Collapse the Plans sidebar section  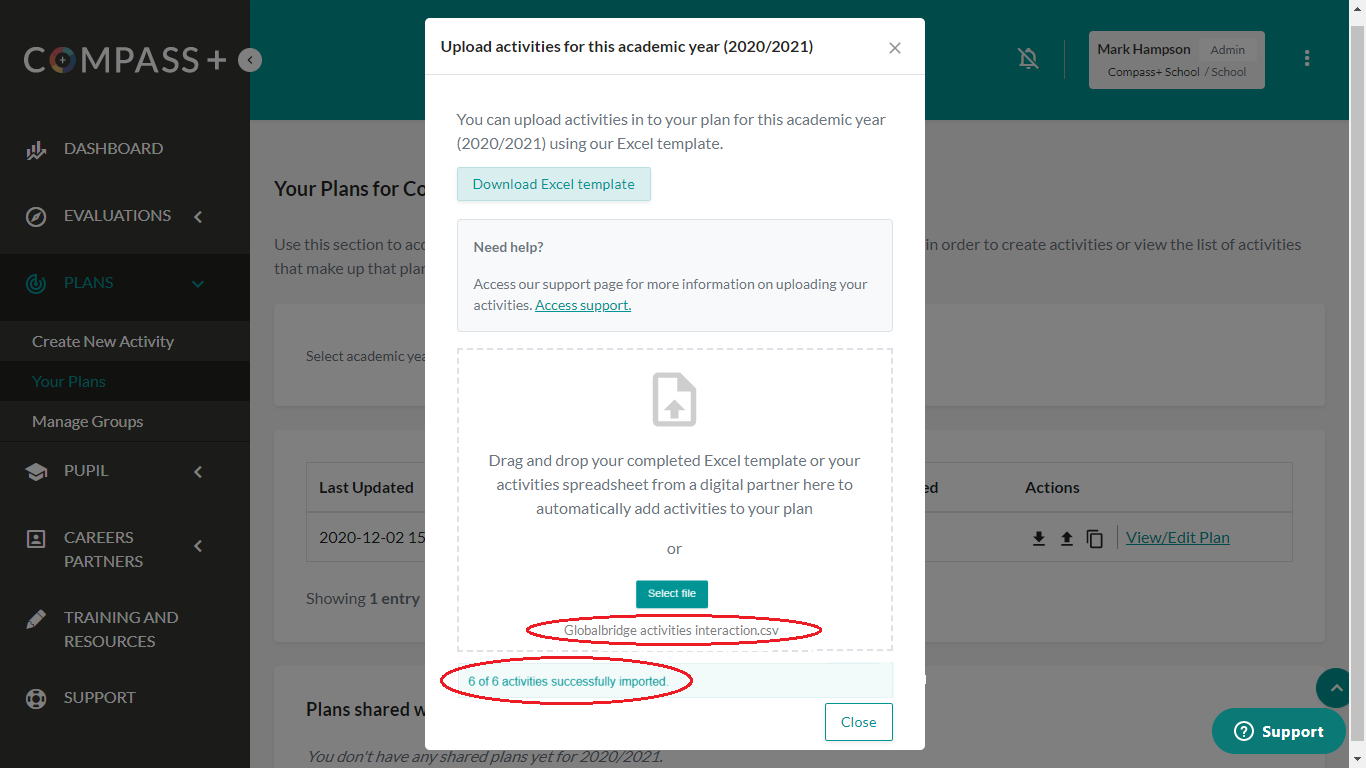(x=198, y=284)
